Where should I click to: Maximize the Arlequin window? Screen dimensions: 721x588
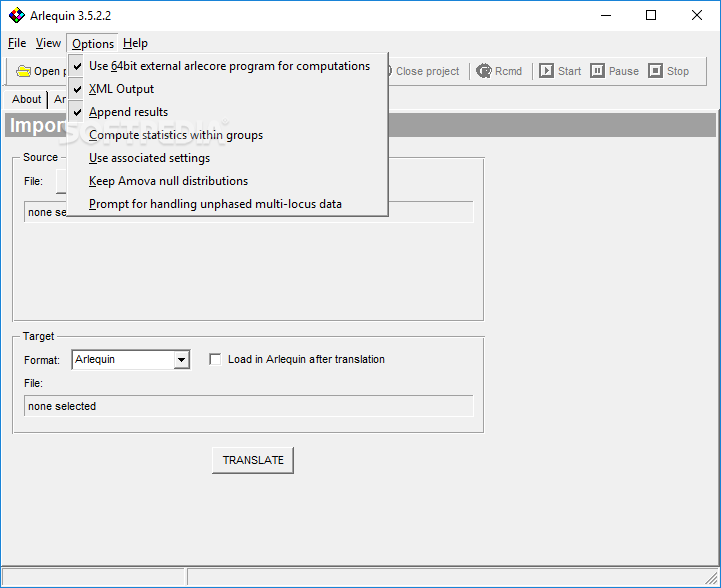click(x=651, y=16)
